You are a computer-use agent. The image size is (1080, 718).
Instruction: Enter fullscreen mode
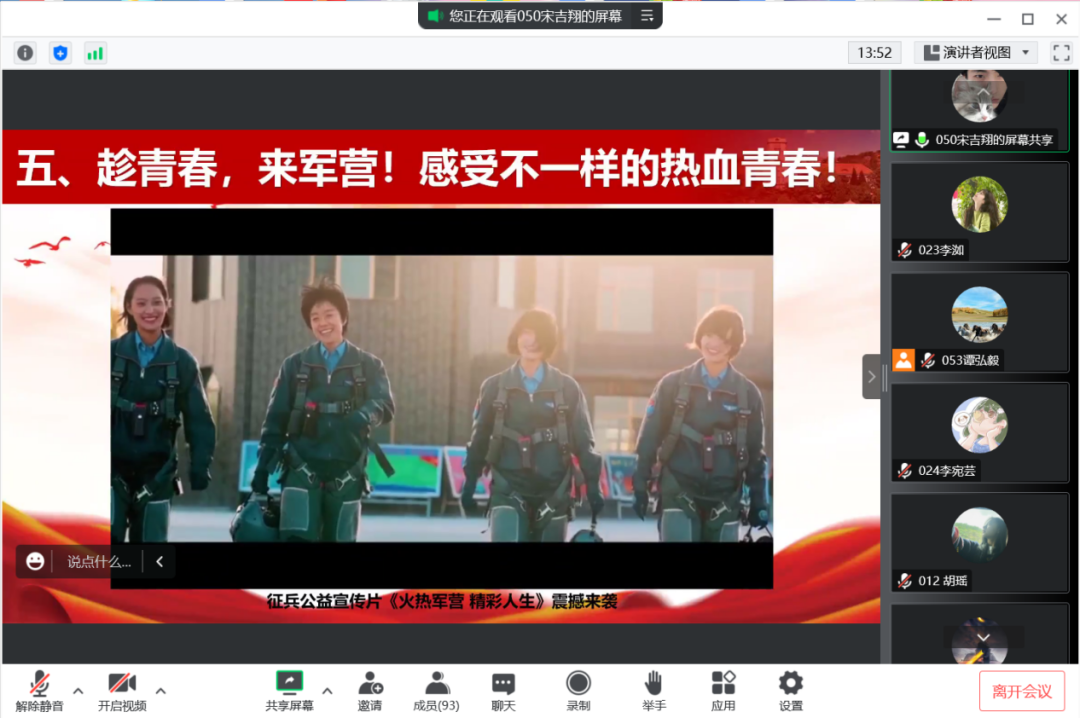pyautogui.click(x=1061, y=53)
